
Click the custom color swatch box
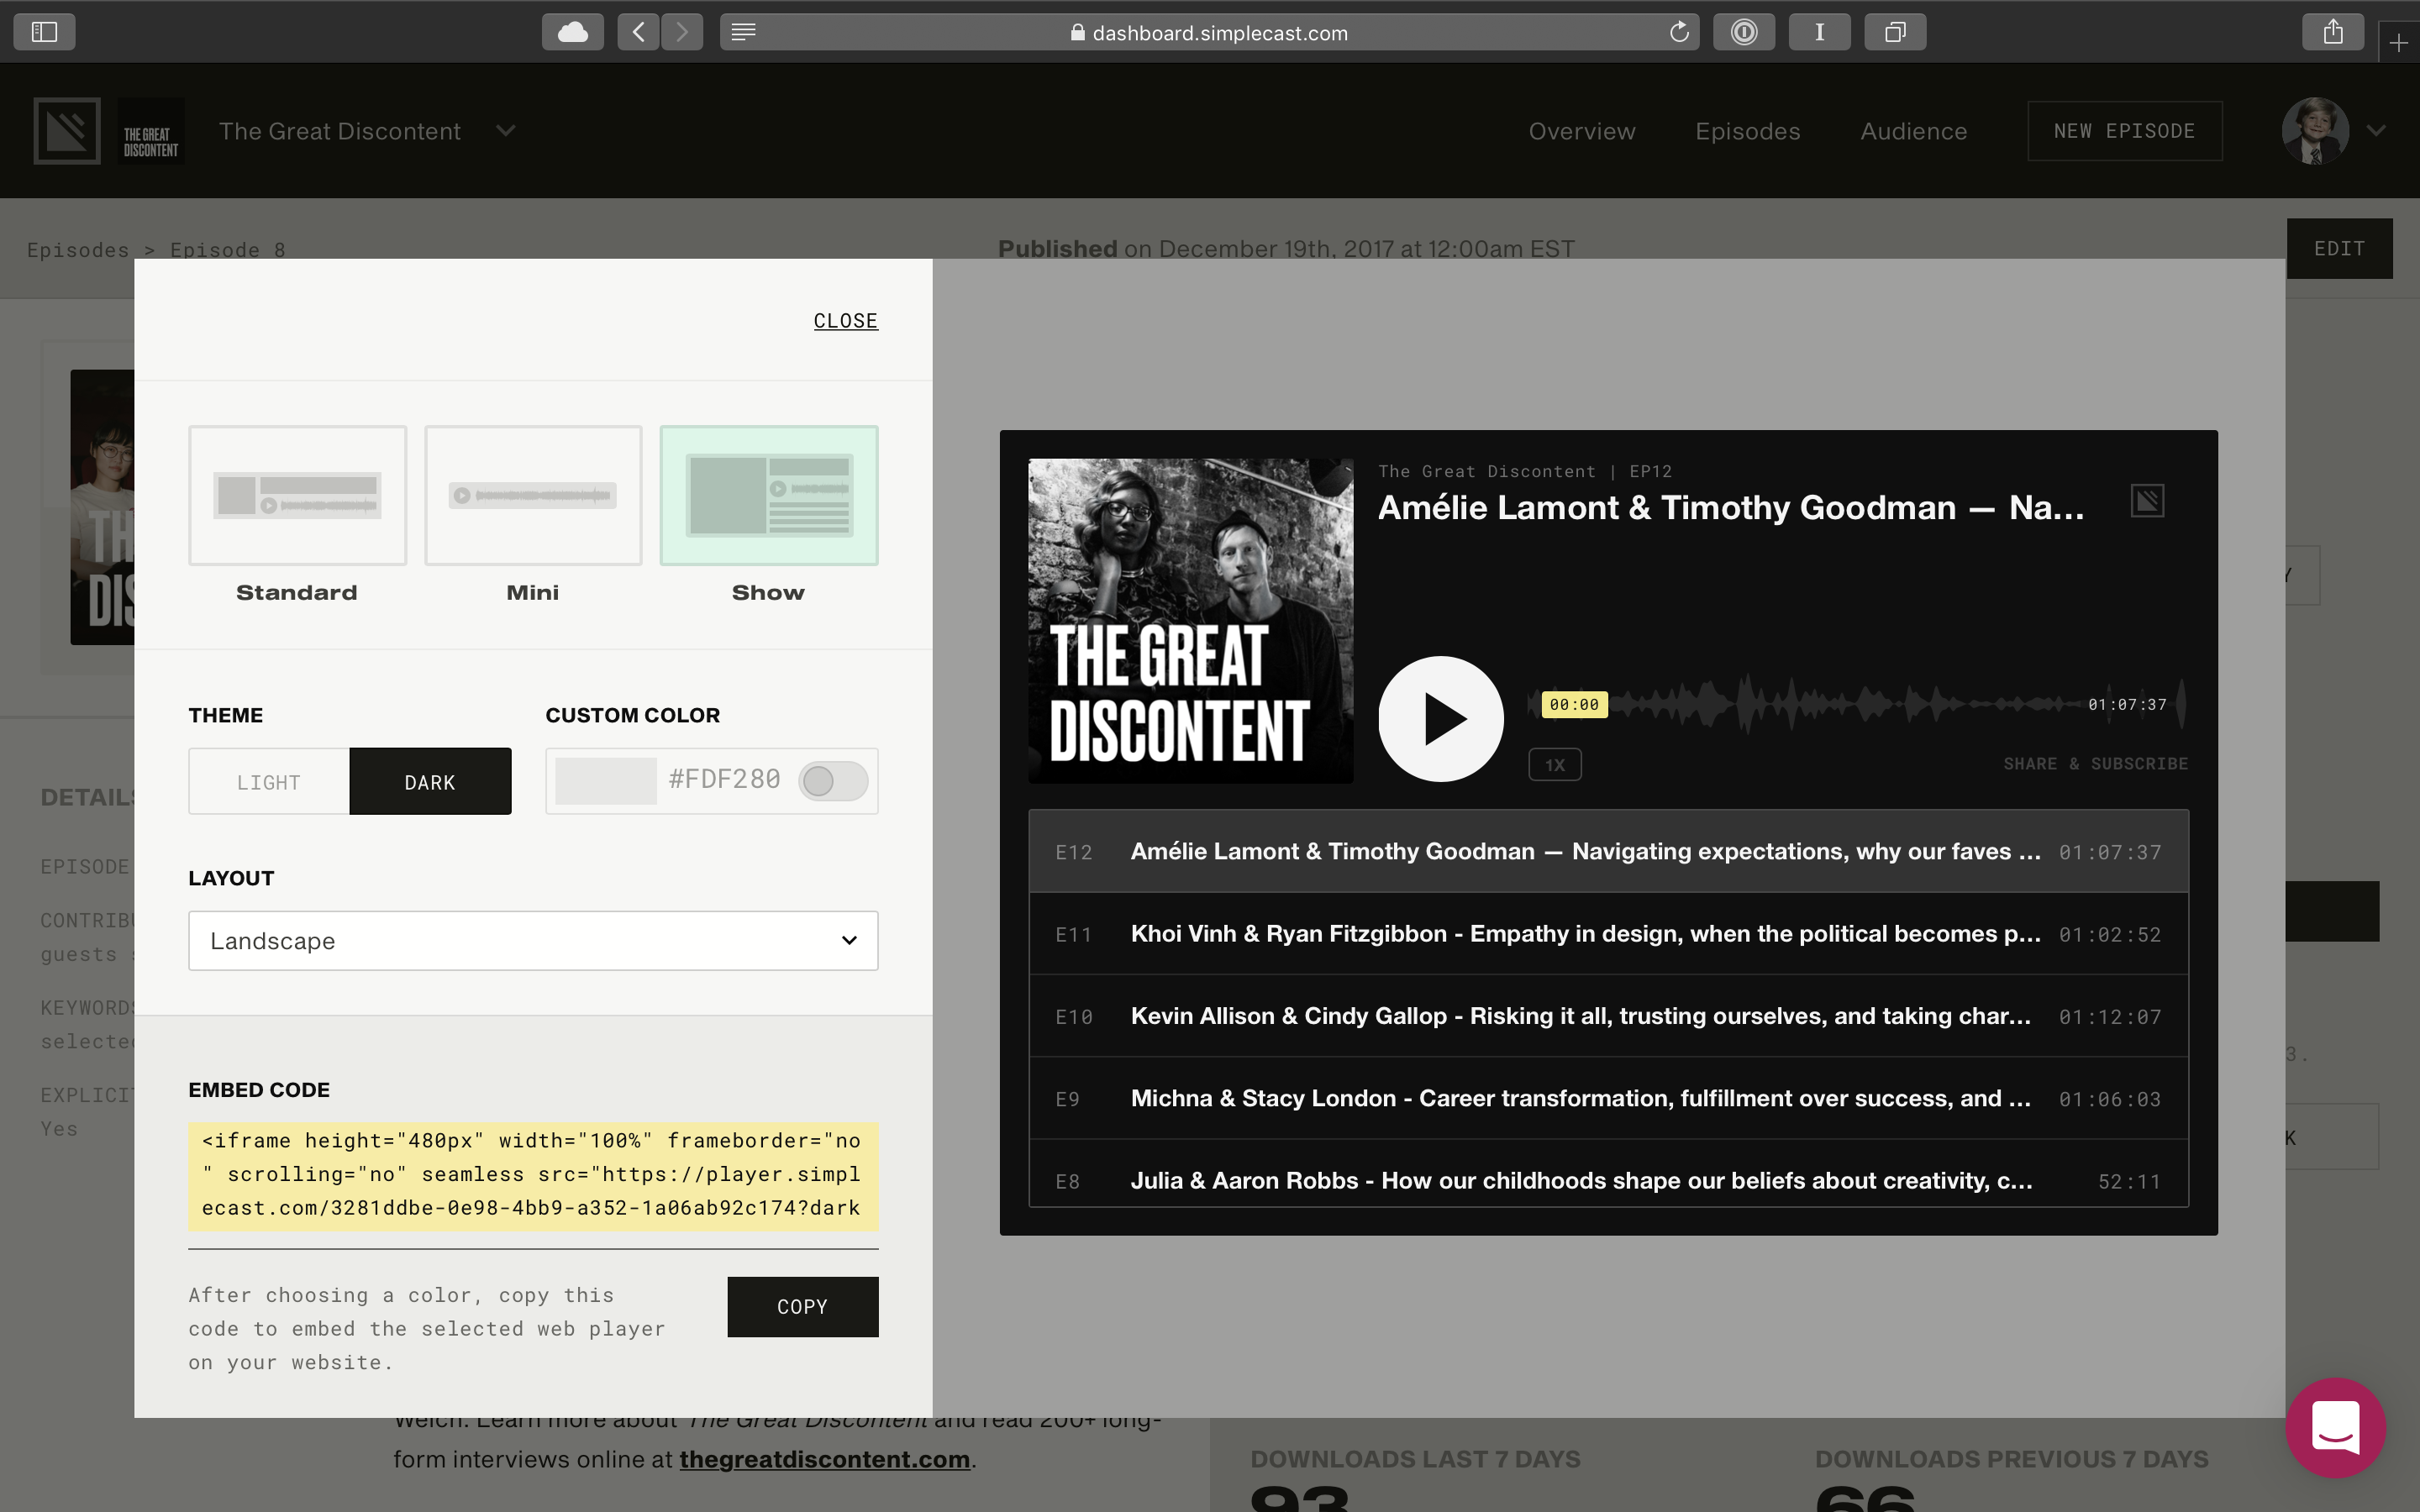[606, 780]
